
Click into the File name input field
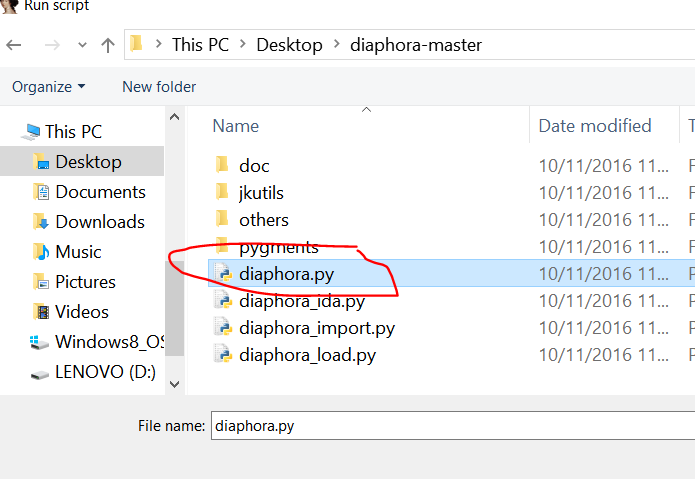point(450,426)
